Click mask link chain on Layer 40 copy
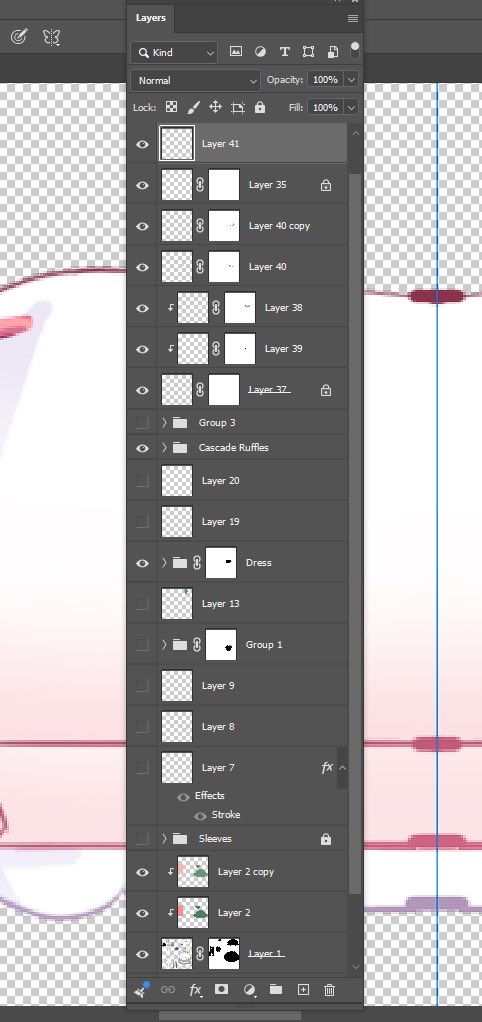 [200, 226]
